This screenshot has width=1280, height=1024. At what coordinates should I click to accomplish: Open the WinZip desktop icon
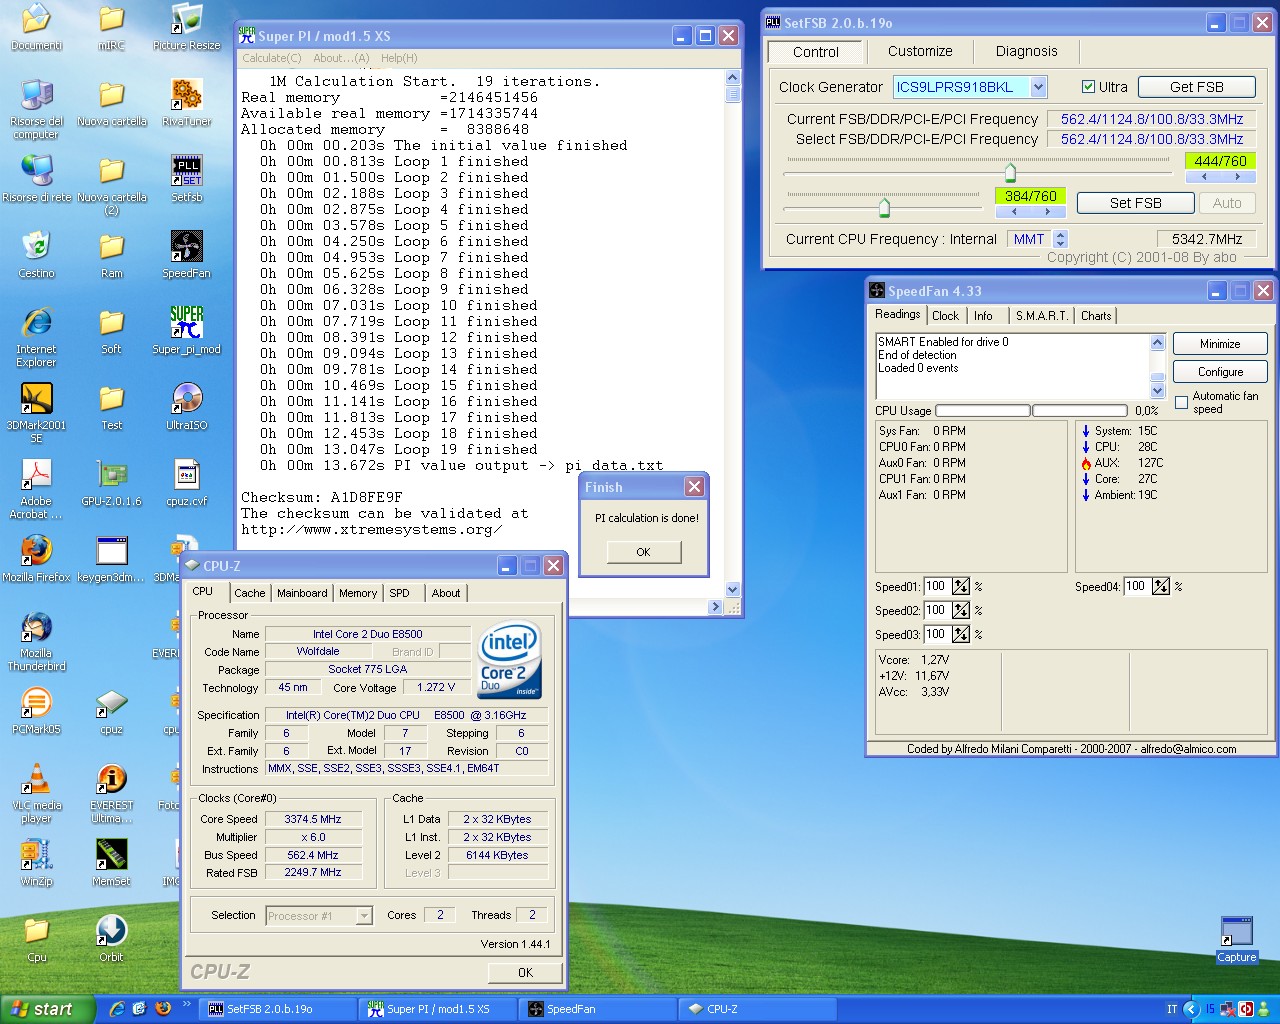(37, 863)
